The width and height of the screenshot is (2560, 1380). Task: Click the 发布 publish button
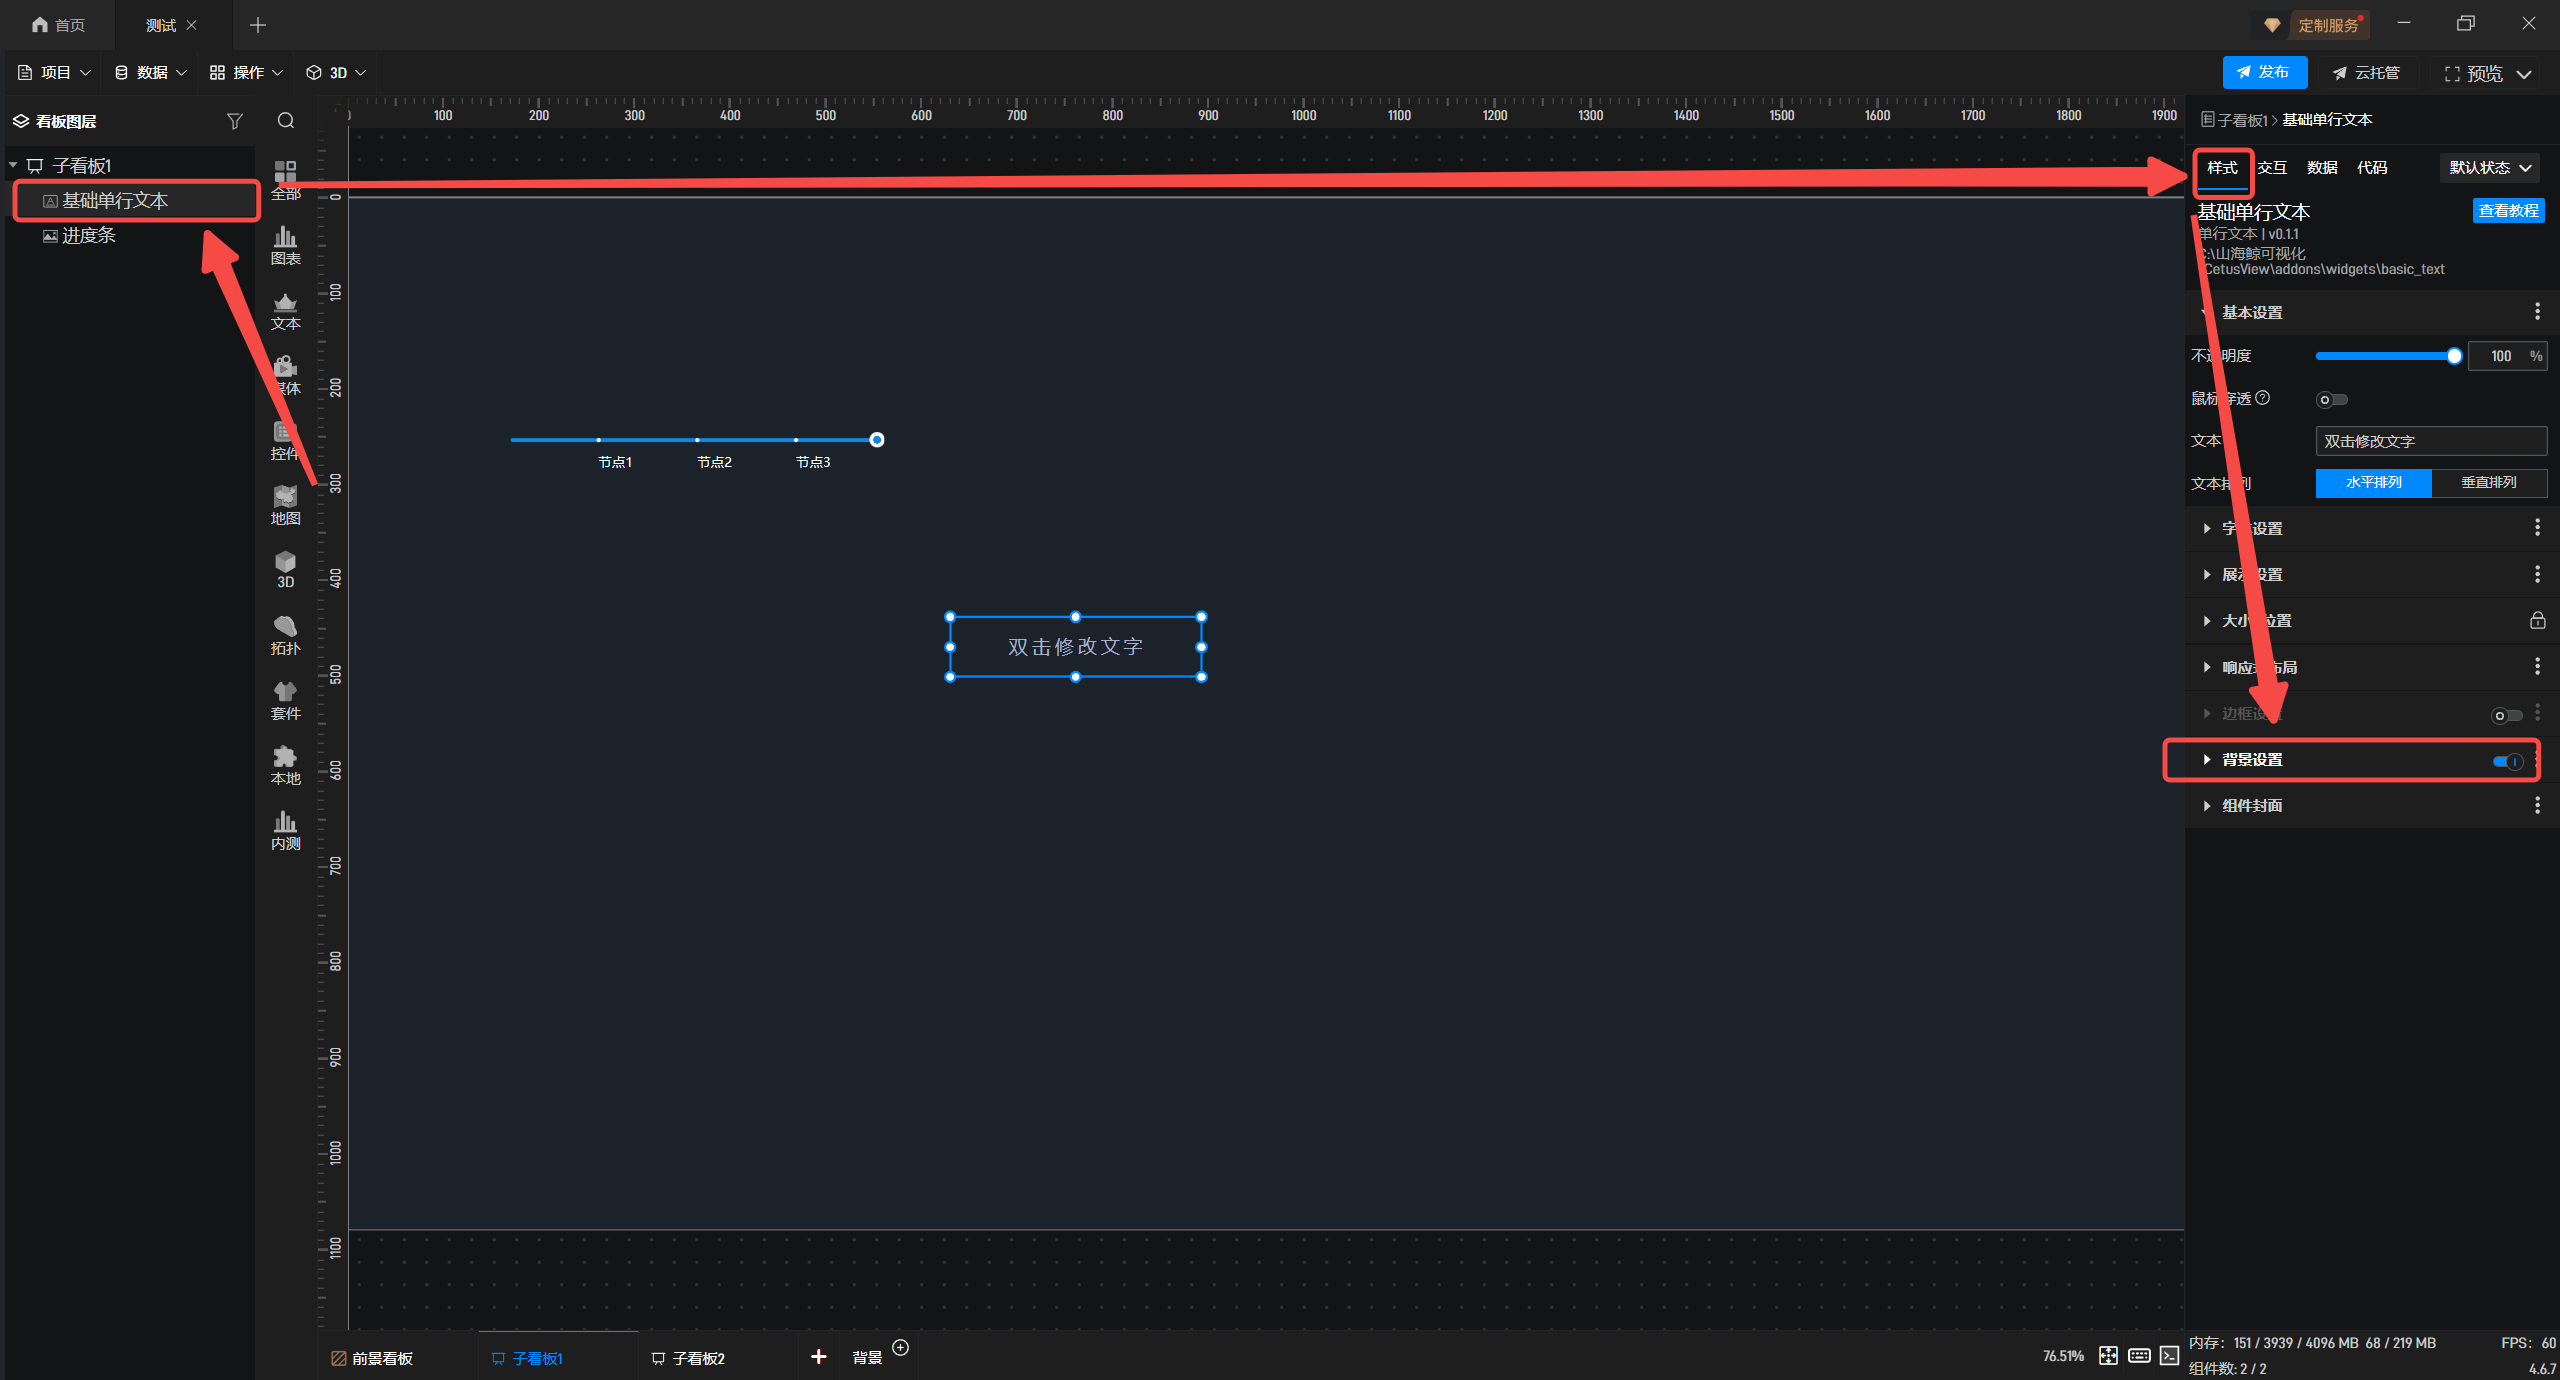2264,73
